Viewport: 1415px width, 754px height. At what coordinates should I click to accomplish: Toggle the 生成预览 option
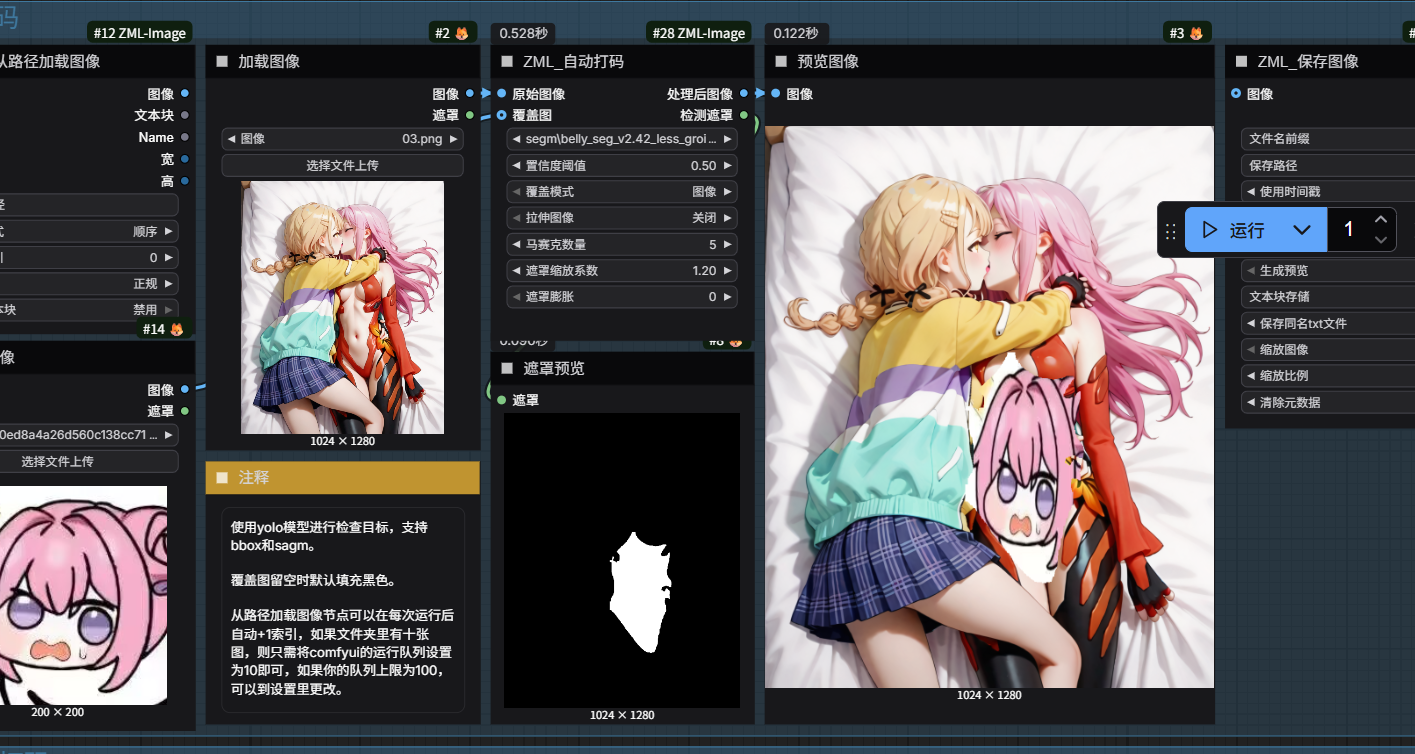[1328, 271]
